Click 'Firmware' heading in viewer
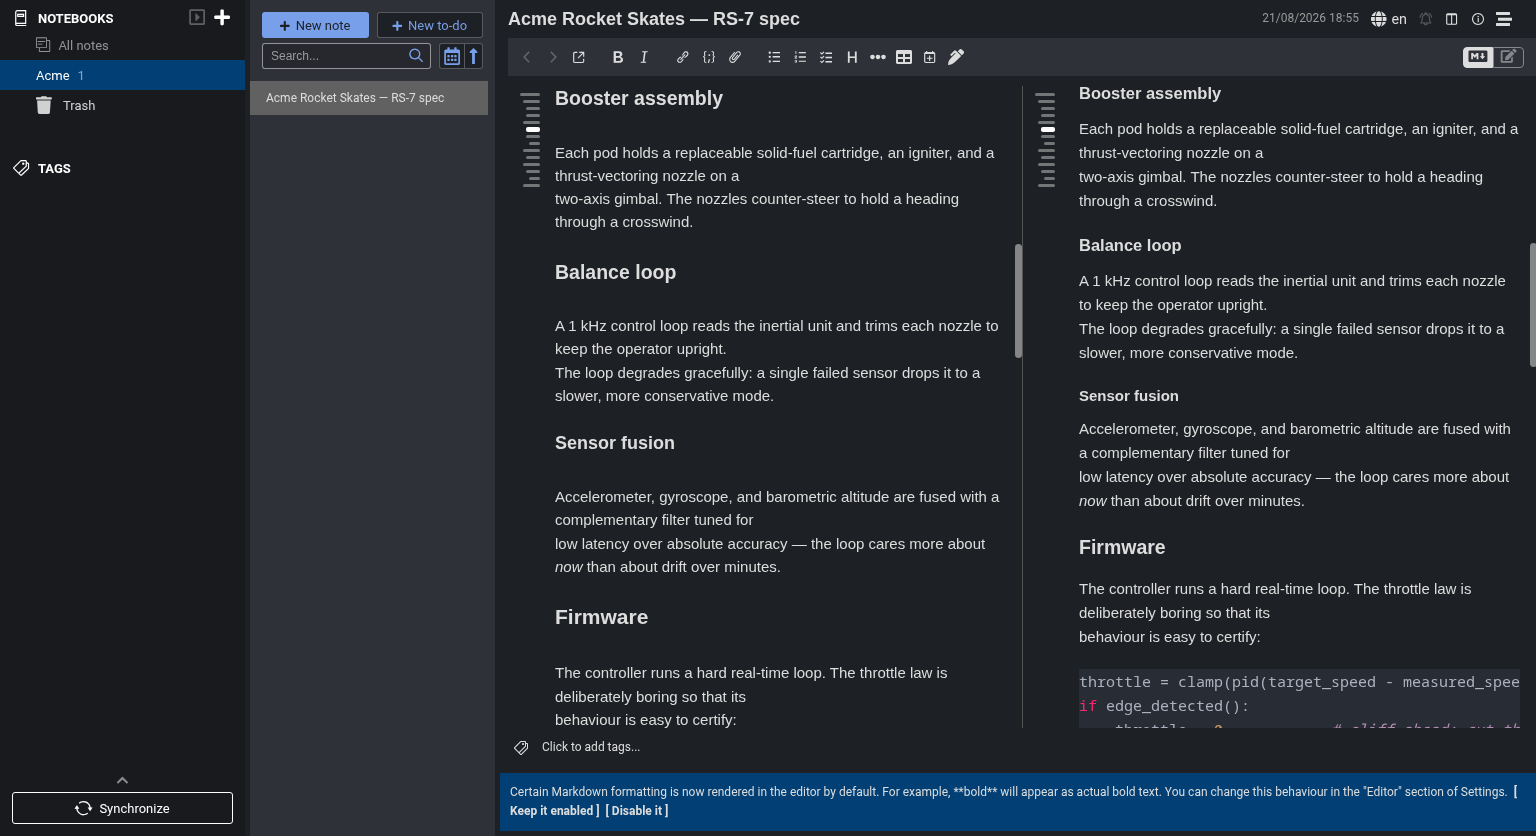 (x=1122, y=547)
